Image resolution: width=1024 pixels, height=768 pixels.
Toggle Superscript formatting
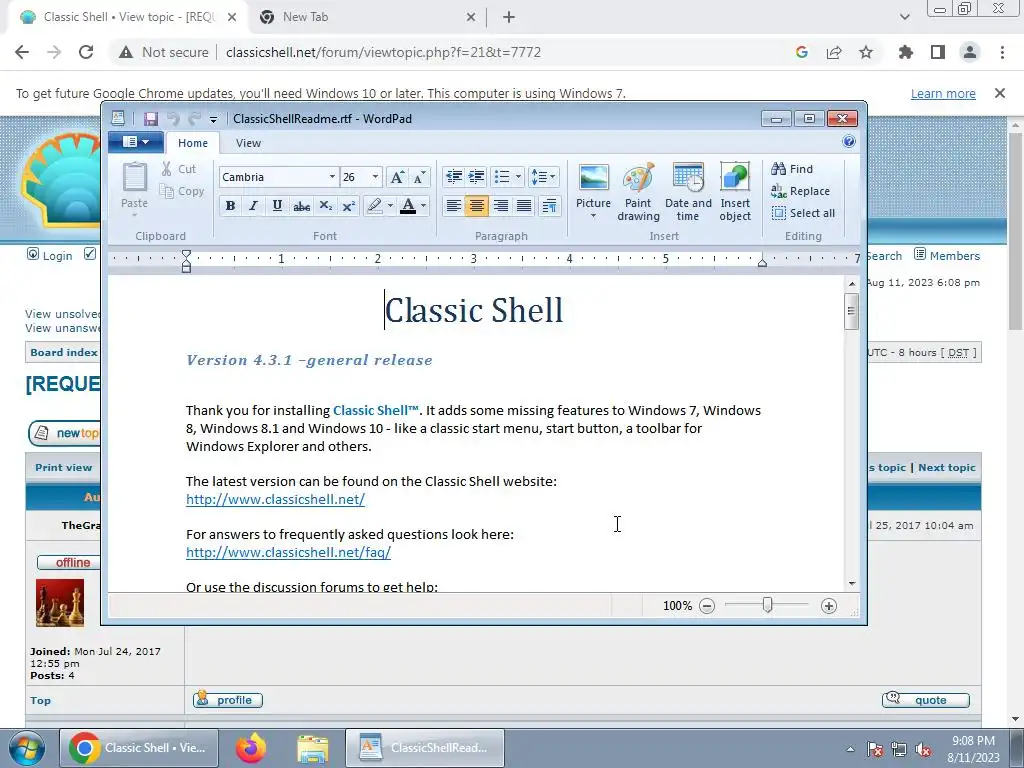(349, 206)
